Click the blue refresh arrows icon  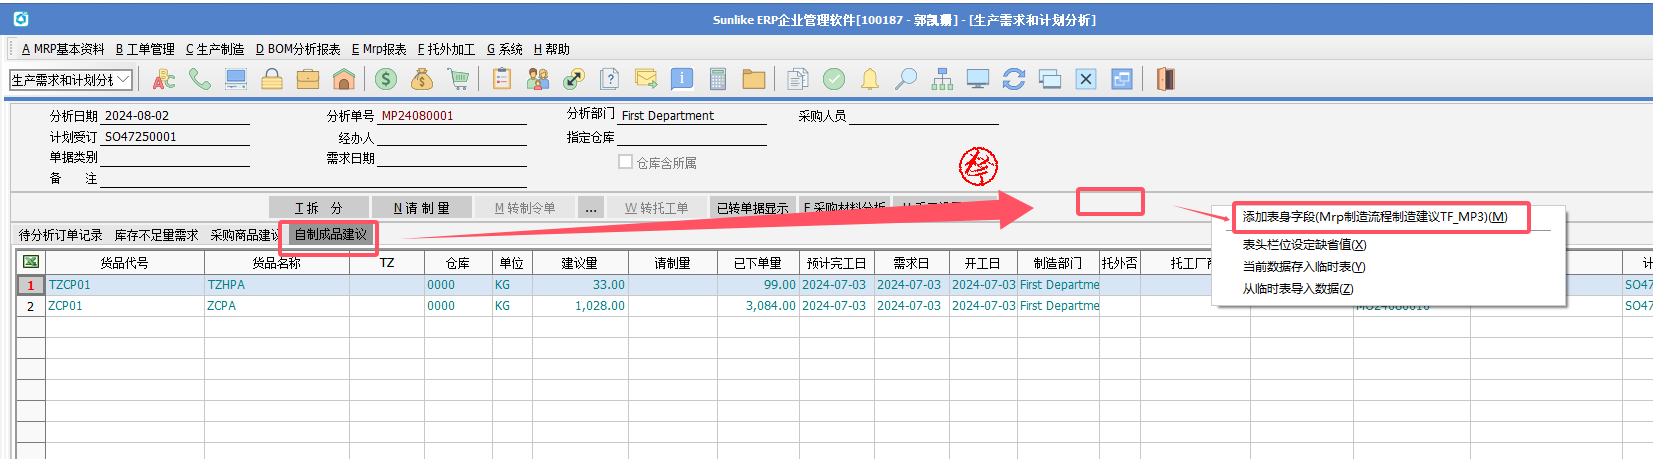click(1014, 80)
